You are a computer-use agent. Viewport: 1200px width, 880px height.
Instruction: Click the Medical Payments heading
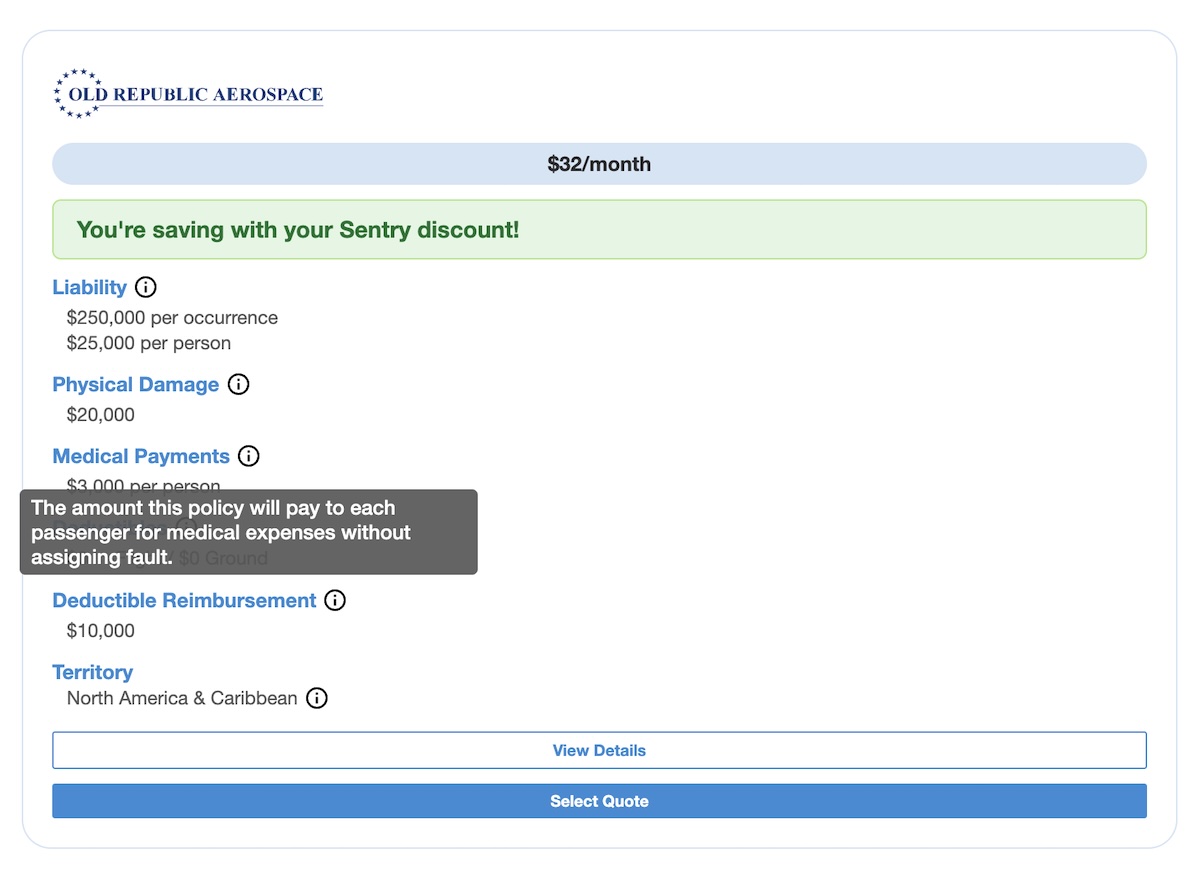[141, 457]
